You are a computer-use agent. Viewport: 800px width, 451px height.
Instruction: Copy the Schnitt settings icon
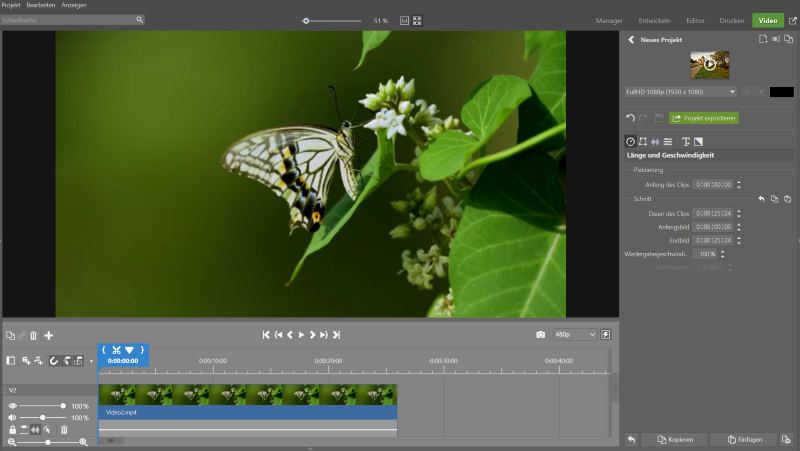click(x=774, y=199)
